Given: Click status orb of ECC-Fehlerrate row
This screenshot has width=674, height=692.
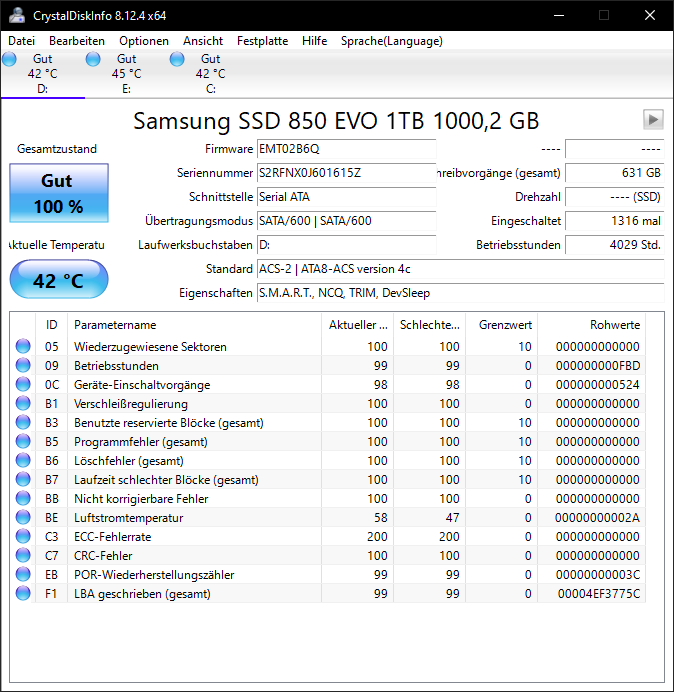Looking at the screenshot, I should 23,536.
